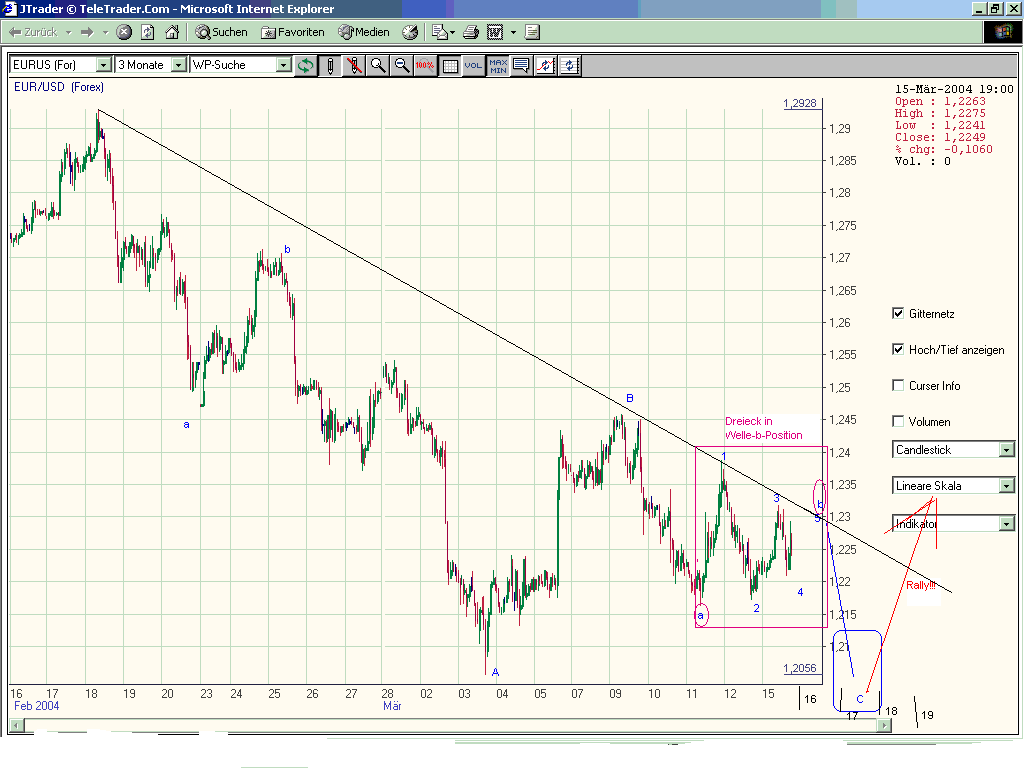The height and width of the screenshot is (768, 1024).
Task: Click the zoom in magnifier
Action: (x=378, y=65)
